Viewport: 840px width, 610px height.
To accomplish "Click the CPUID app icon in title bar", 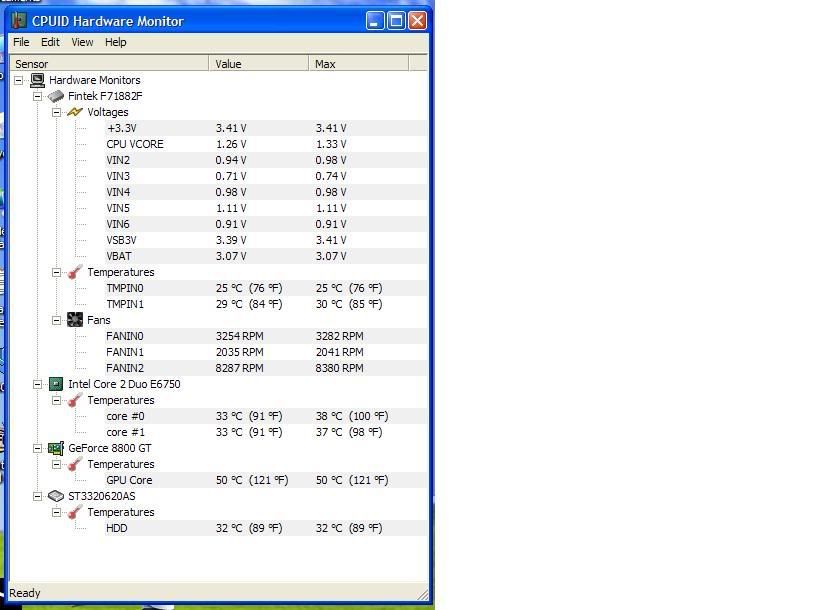I will pyautogui.click(x=19, y=20).
